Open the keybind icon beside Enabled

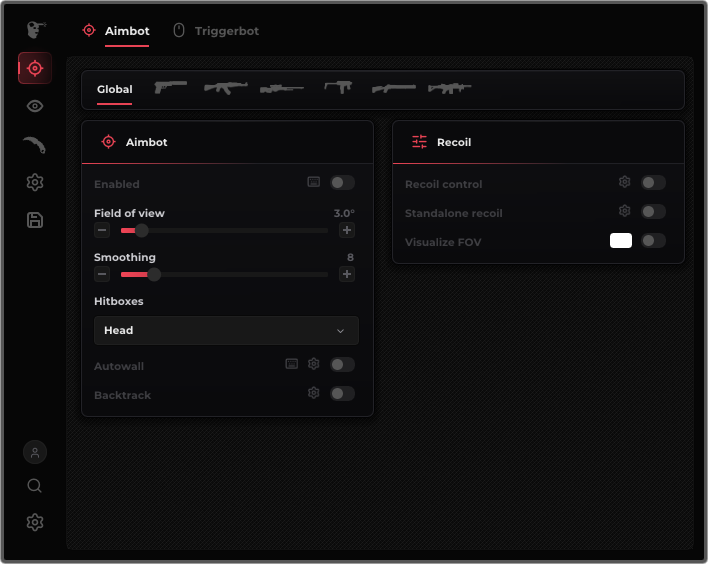pos(314,182)
